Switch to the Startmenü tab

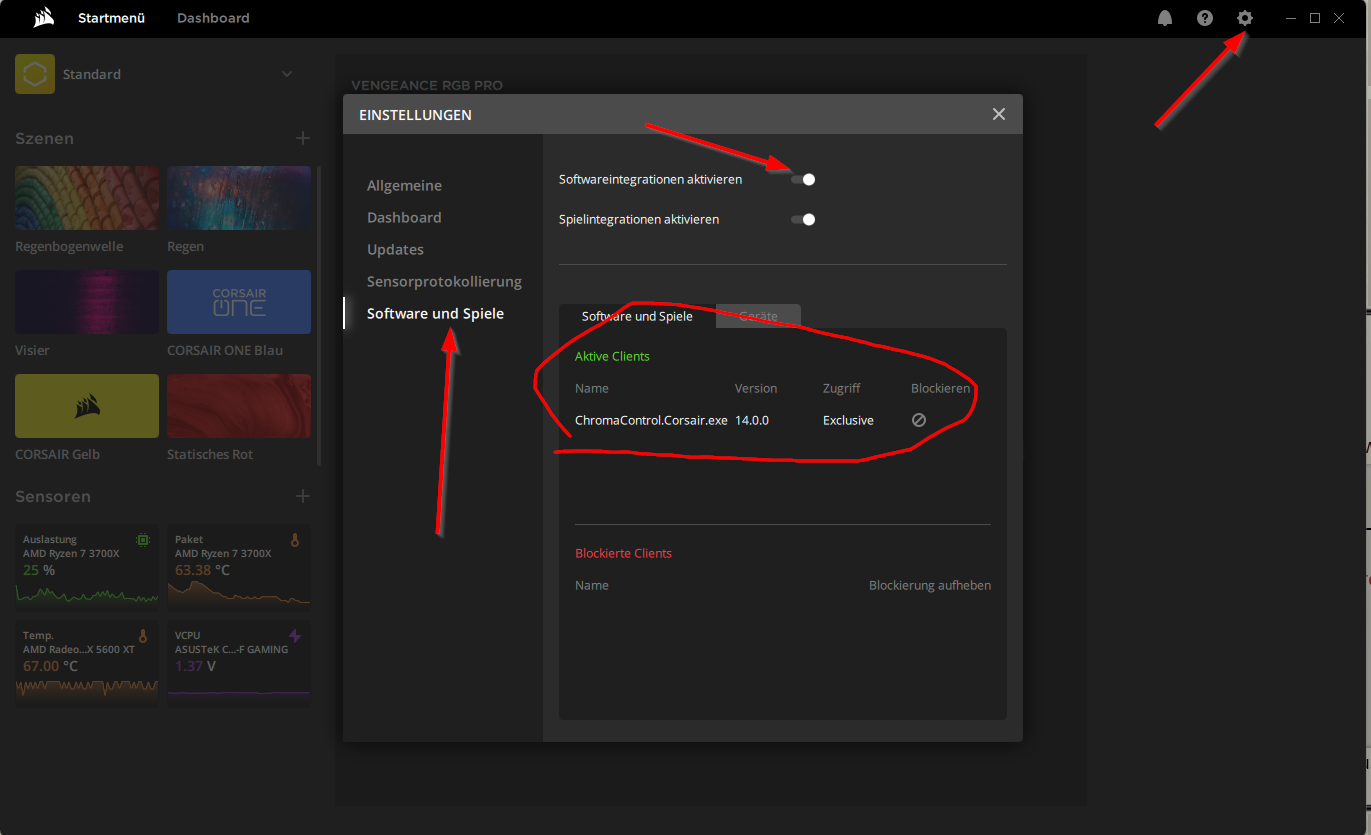click(x=112, y=18)
